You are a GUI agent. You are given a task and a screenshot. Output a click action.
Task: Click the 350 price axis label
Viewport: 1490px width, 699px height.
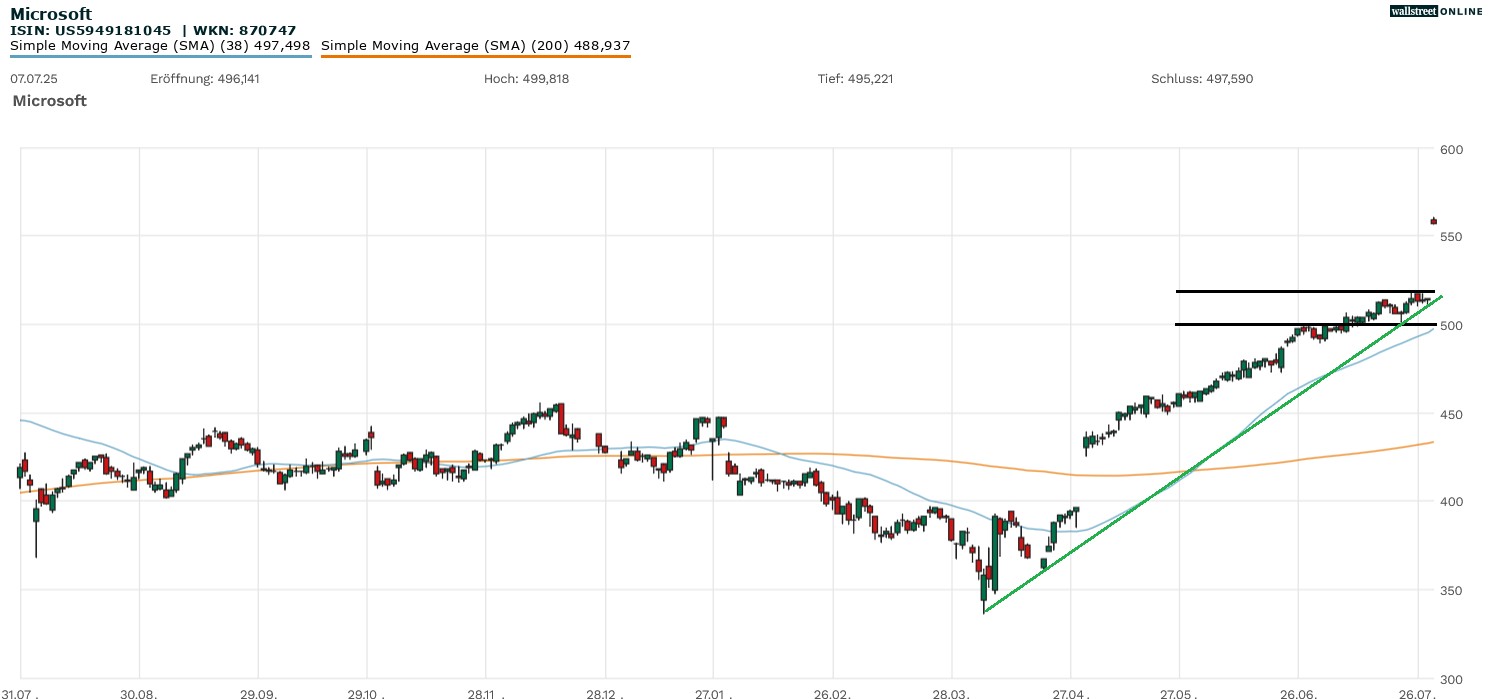(1451, 590)
